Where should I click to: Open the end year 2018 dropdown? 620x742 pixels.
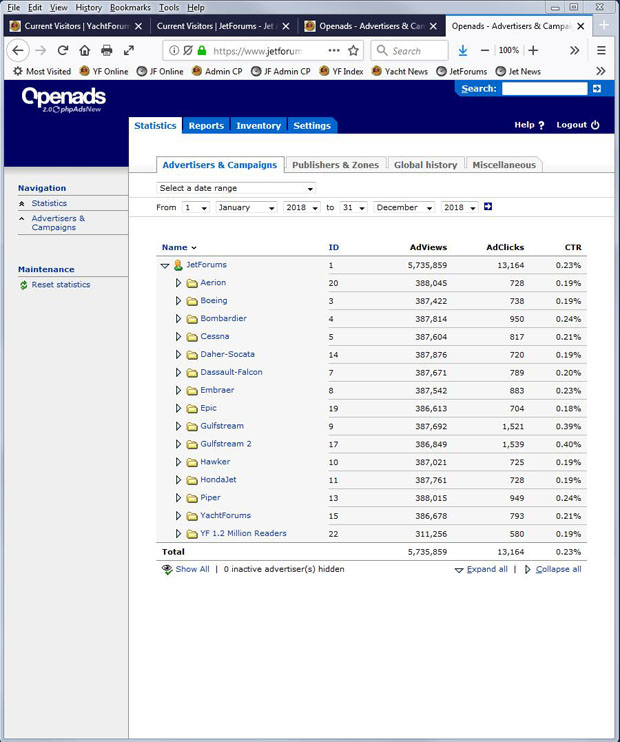tap(459, 207)
